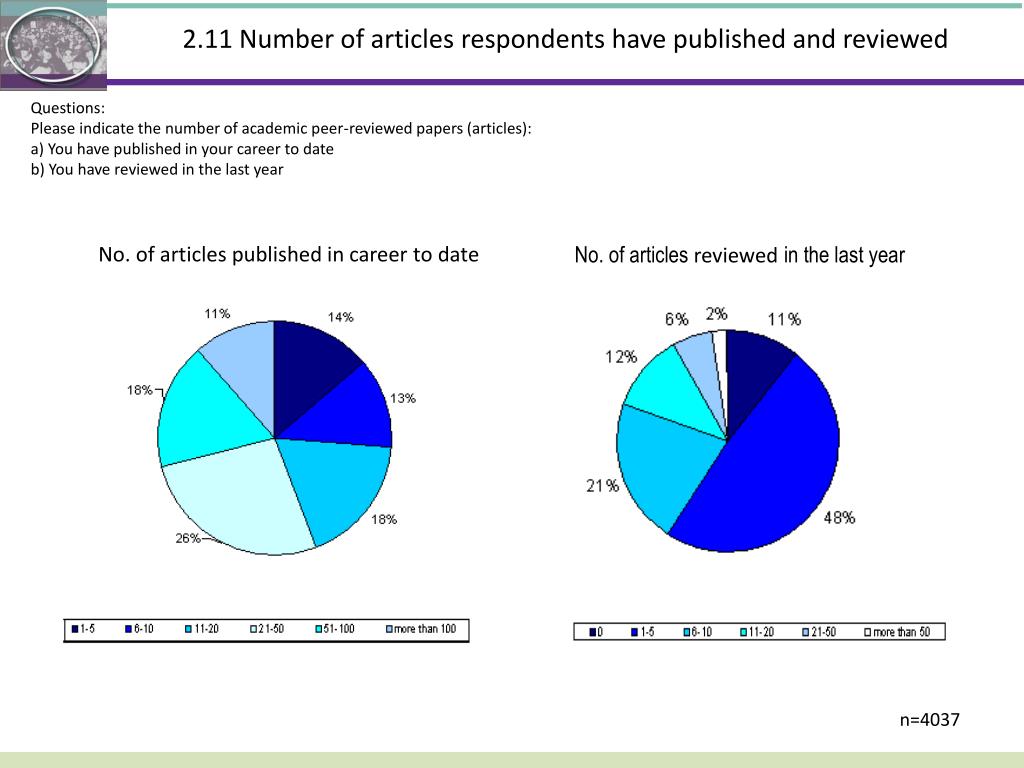Click the blue 6-10 swatch in the published legend

tap(129, 630)
